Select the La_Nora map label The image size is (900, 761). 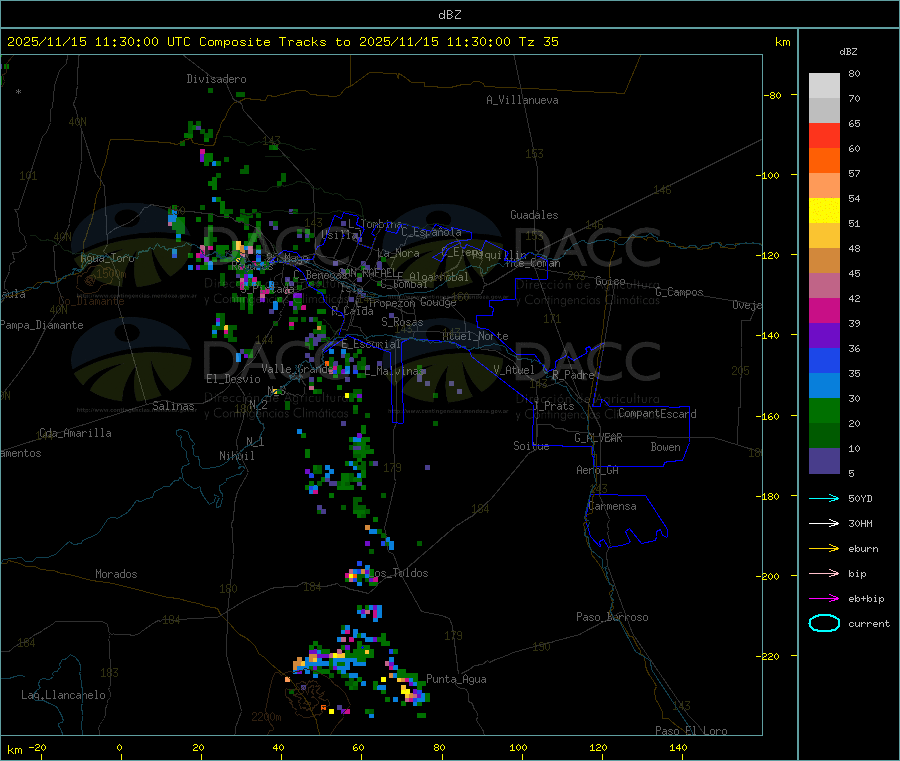pos(398,253)
